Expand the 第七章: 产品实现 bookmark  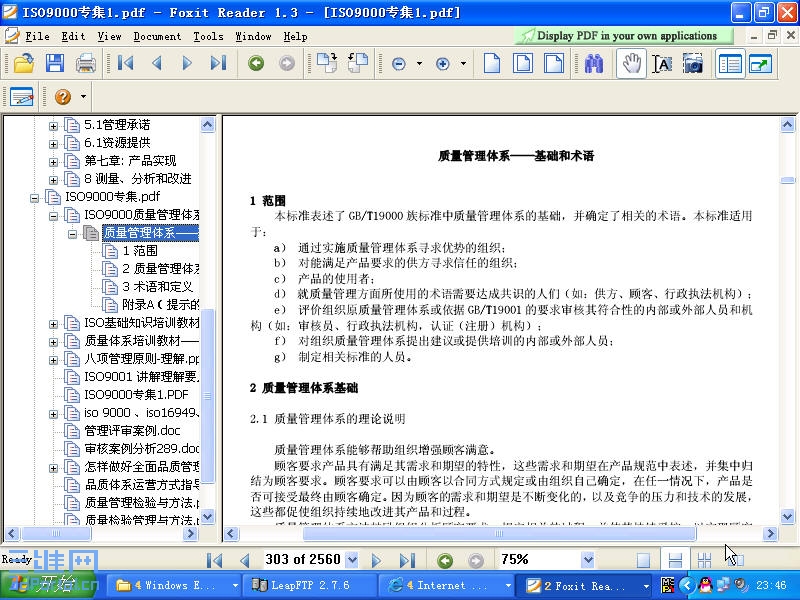(53, 162)
